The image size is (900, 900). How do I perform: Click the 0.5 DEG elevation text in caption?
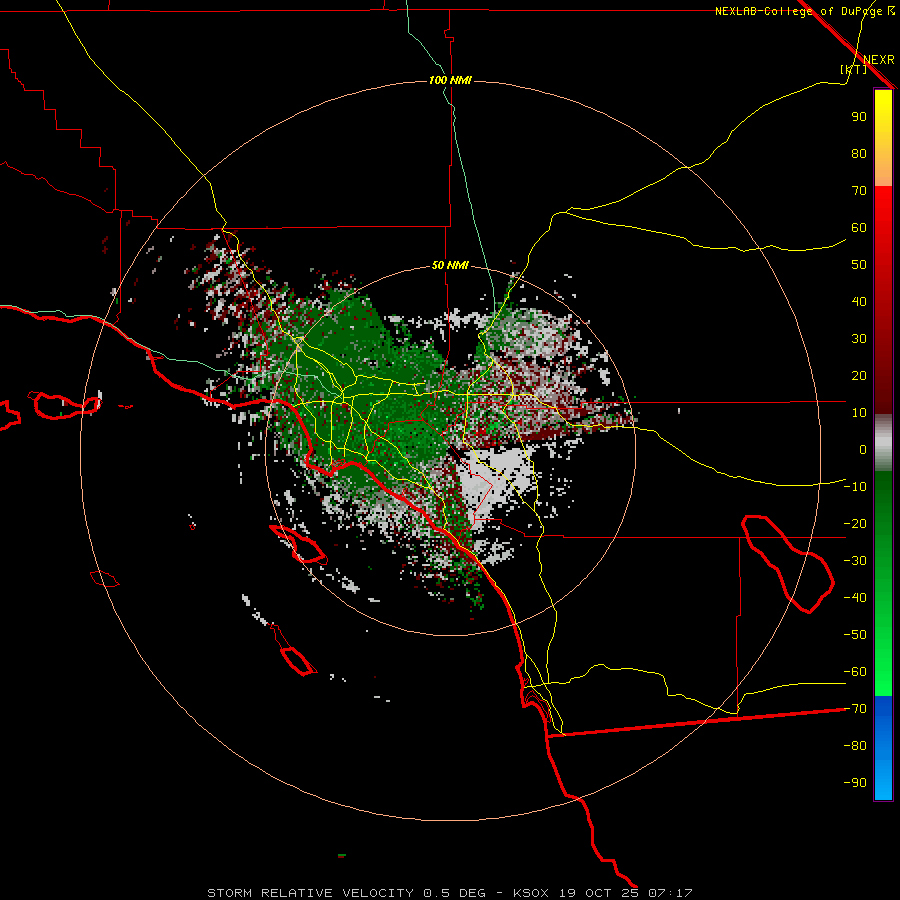click(455, 893)
